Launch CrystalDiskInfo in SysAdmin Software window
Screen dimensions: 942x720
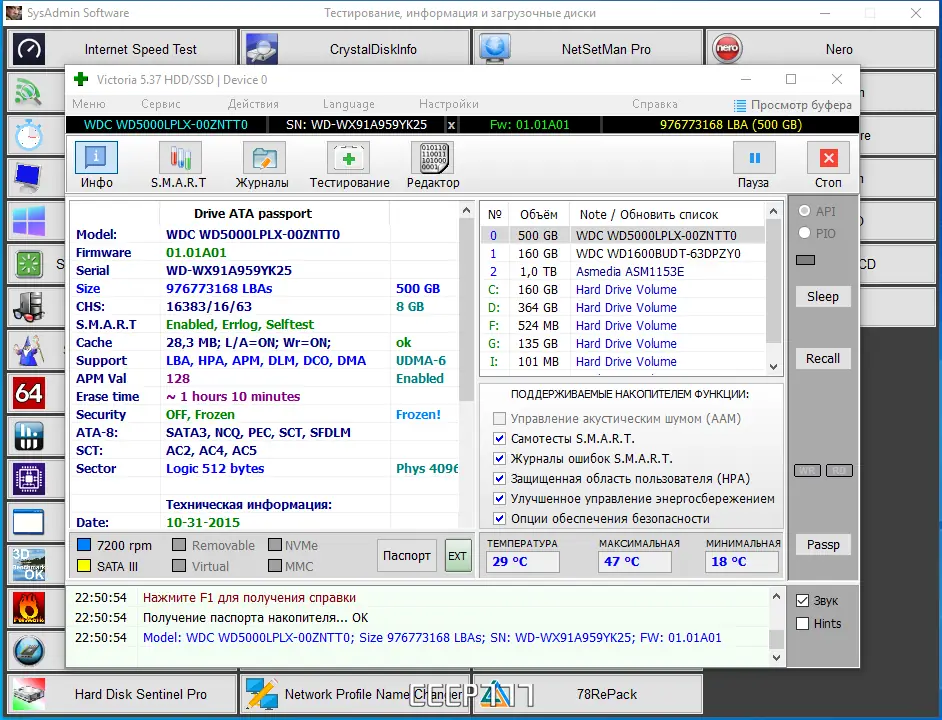click(x=354, y=49)
